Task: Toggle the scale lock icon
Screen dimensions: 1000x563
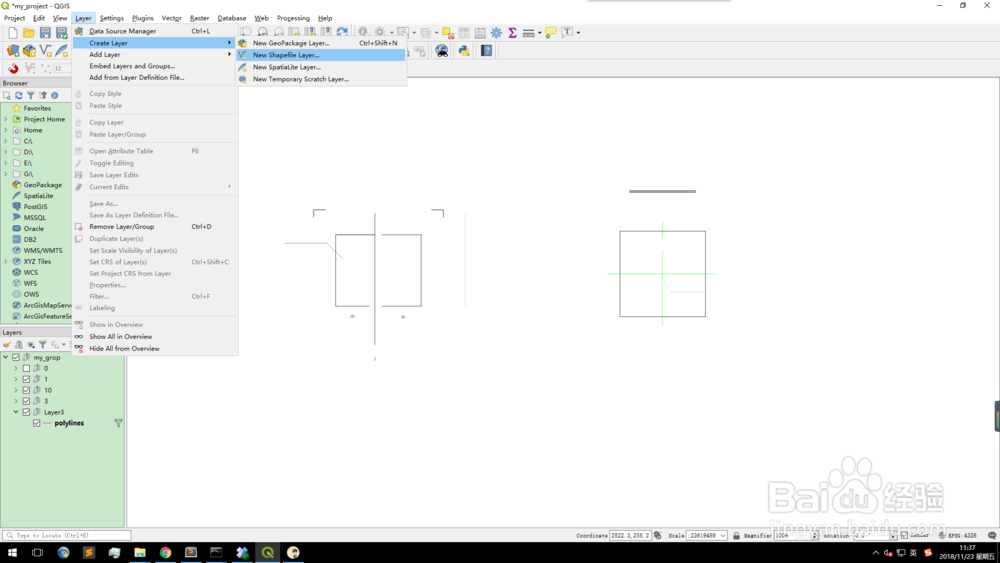Action: click(736, 536)
